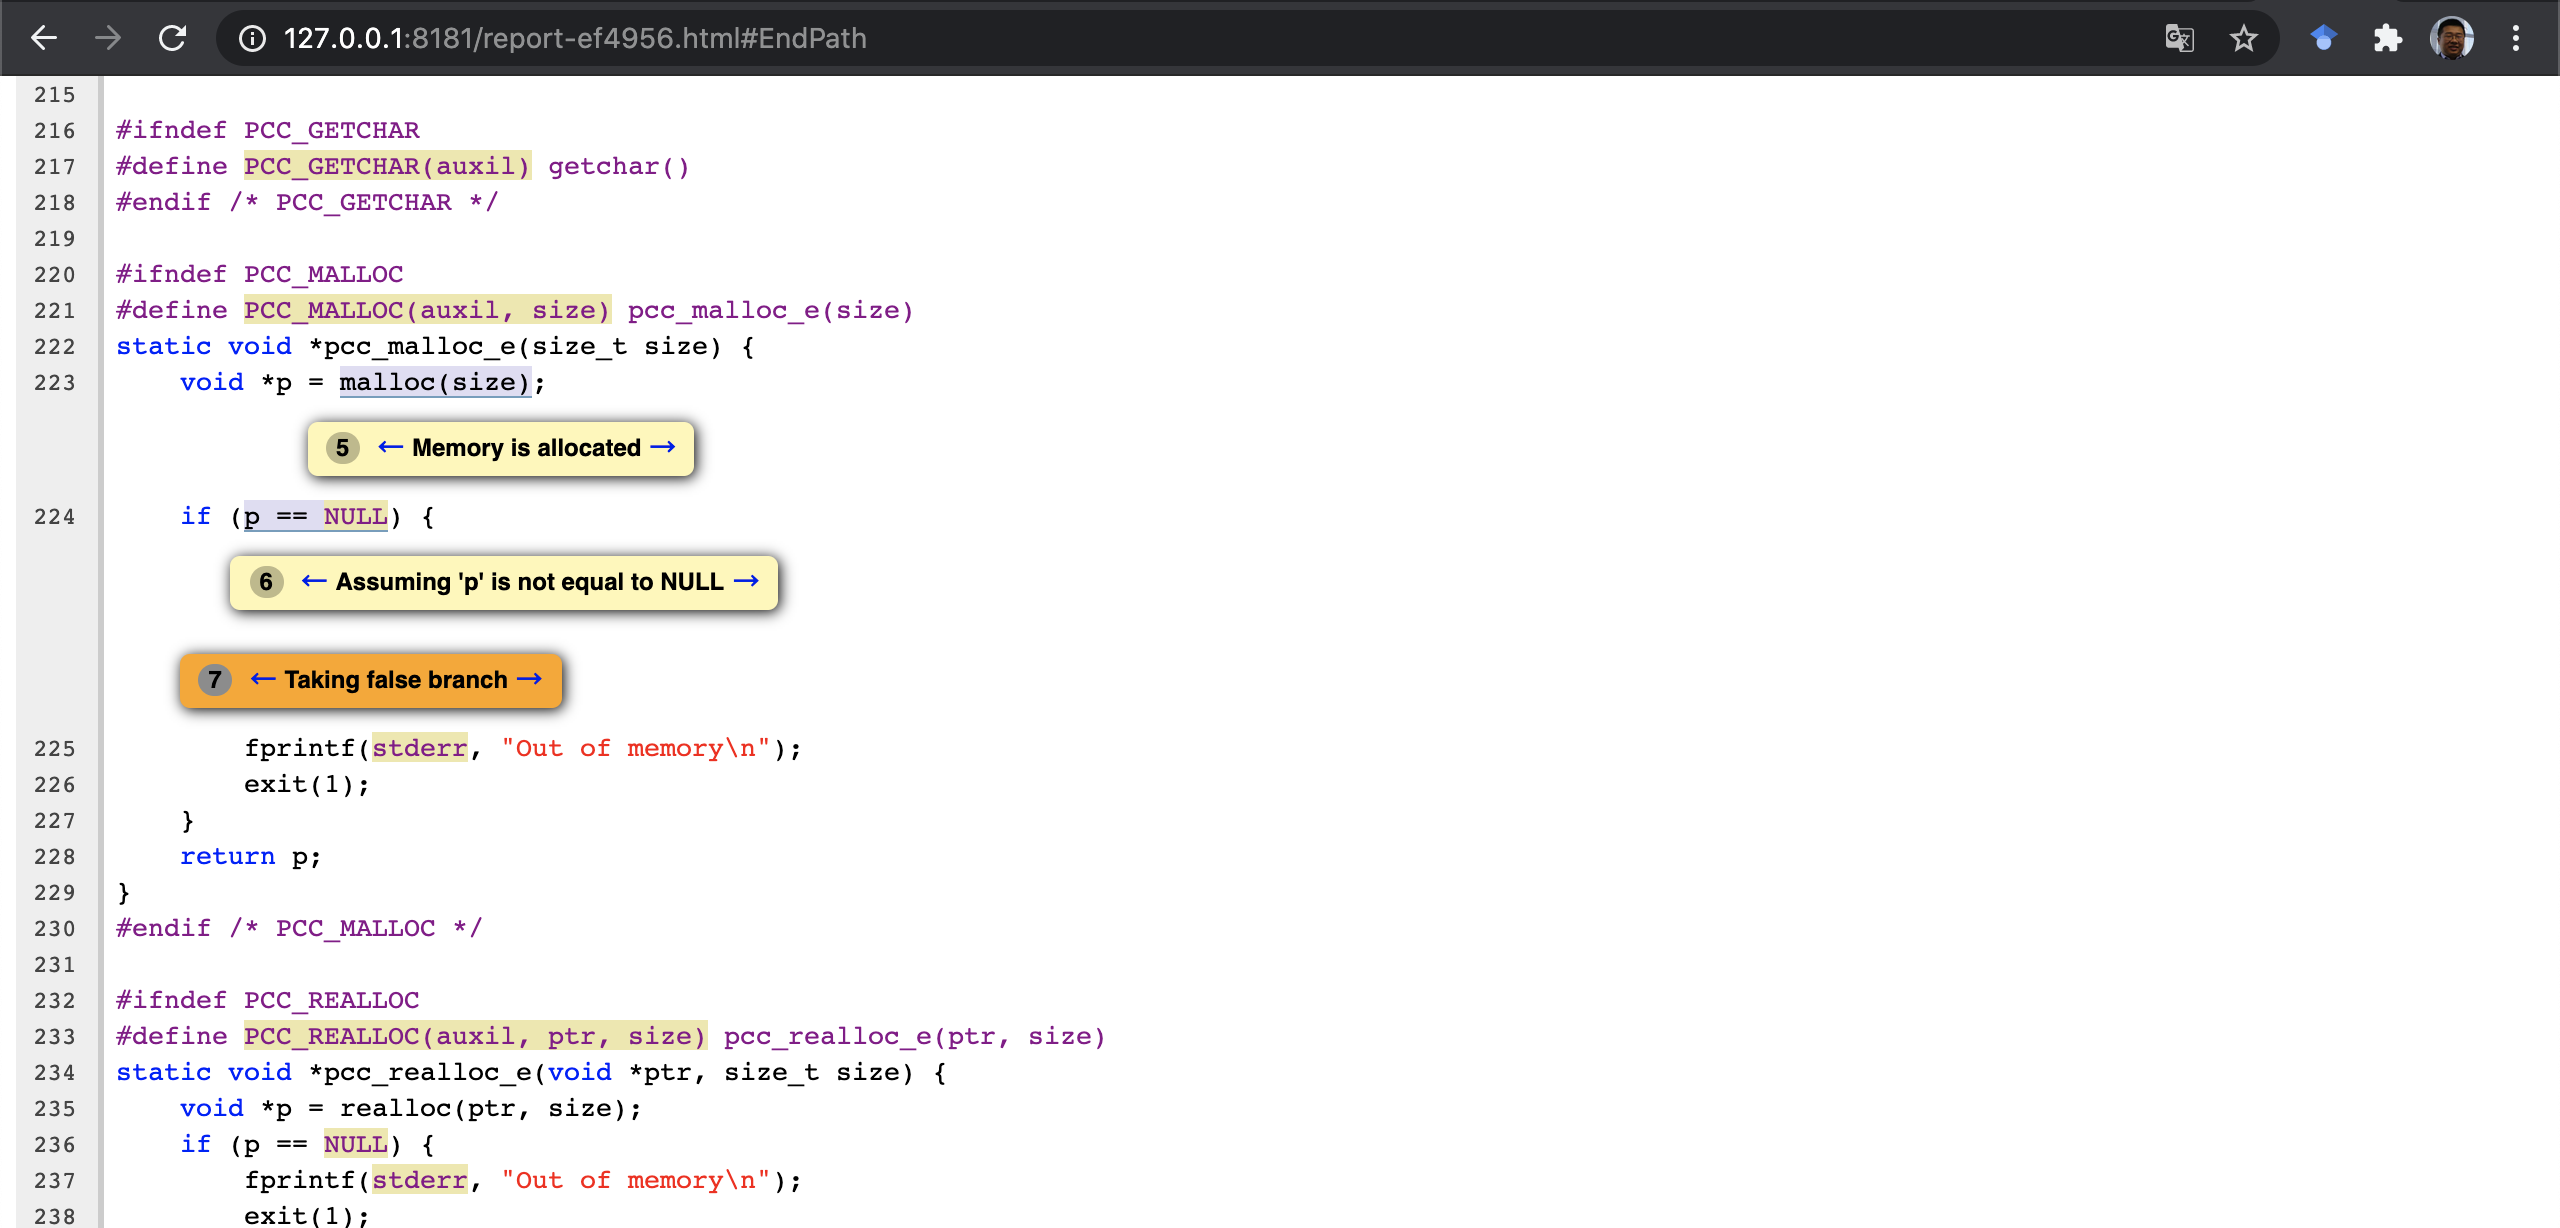Image resolution: width=2560 pixels, height=1228 pixels.
Task: Click the blue extension icon in toolbar
Action: [2323, 38]
